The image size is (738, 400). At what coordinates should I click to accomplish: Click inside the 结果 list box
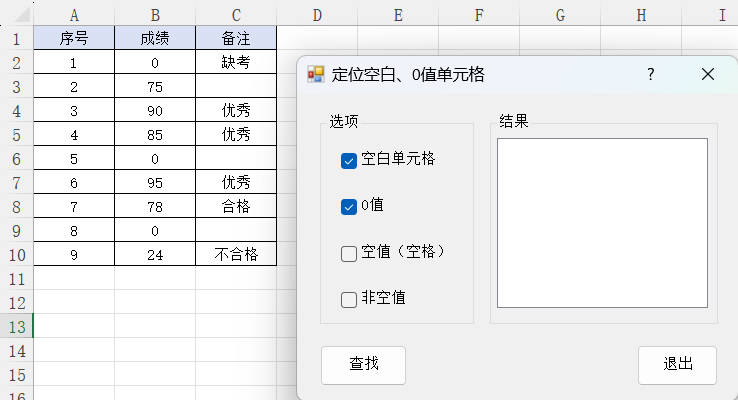point(602,222)
